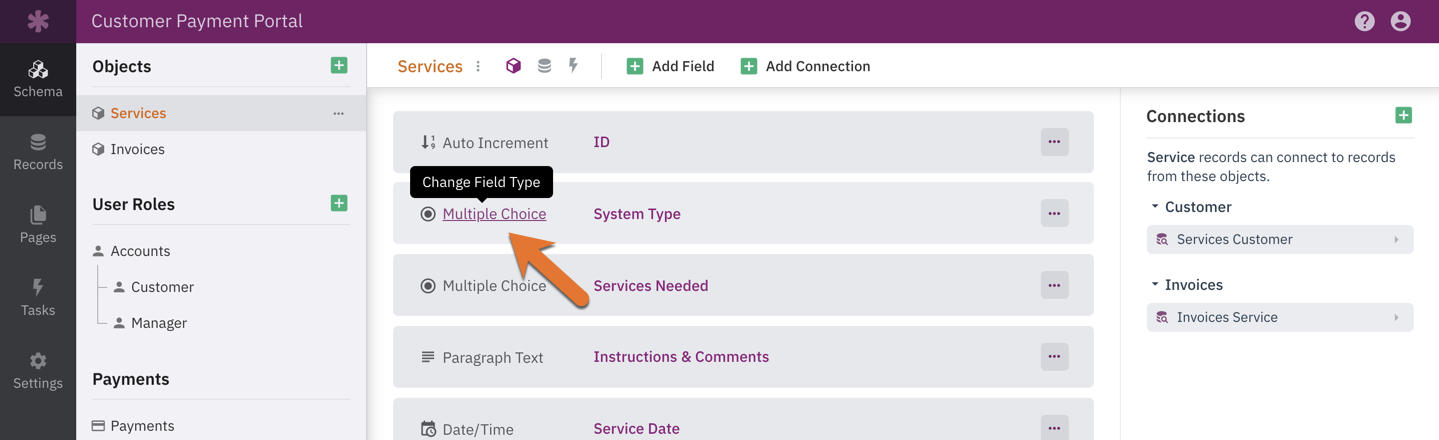1439x440 pixels.
Task: Click the Knack asterisk logo icon
Action: (38, 21)
